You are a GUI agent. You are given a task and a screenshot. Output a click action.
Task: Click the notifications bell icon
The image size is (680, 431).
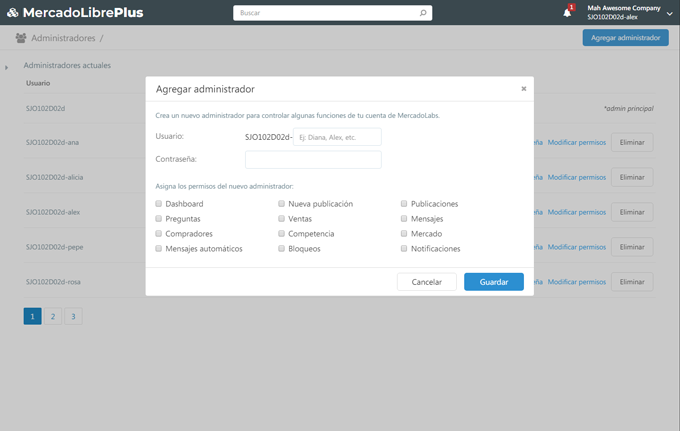567,13
